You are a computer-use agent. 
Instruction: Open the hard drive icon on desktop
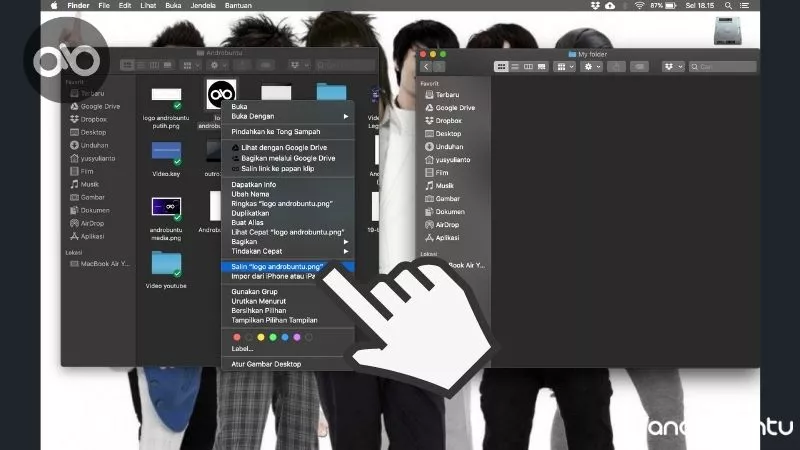(727, 31)
